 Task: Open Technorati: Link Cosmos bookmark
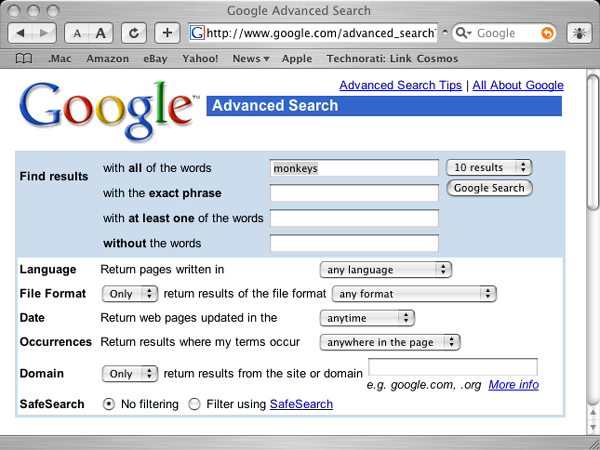[392, 59]
